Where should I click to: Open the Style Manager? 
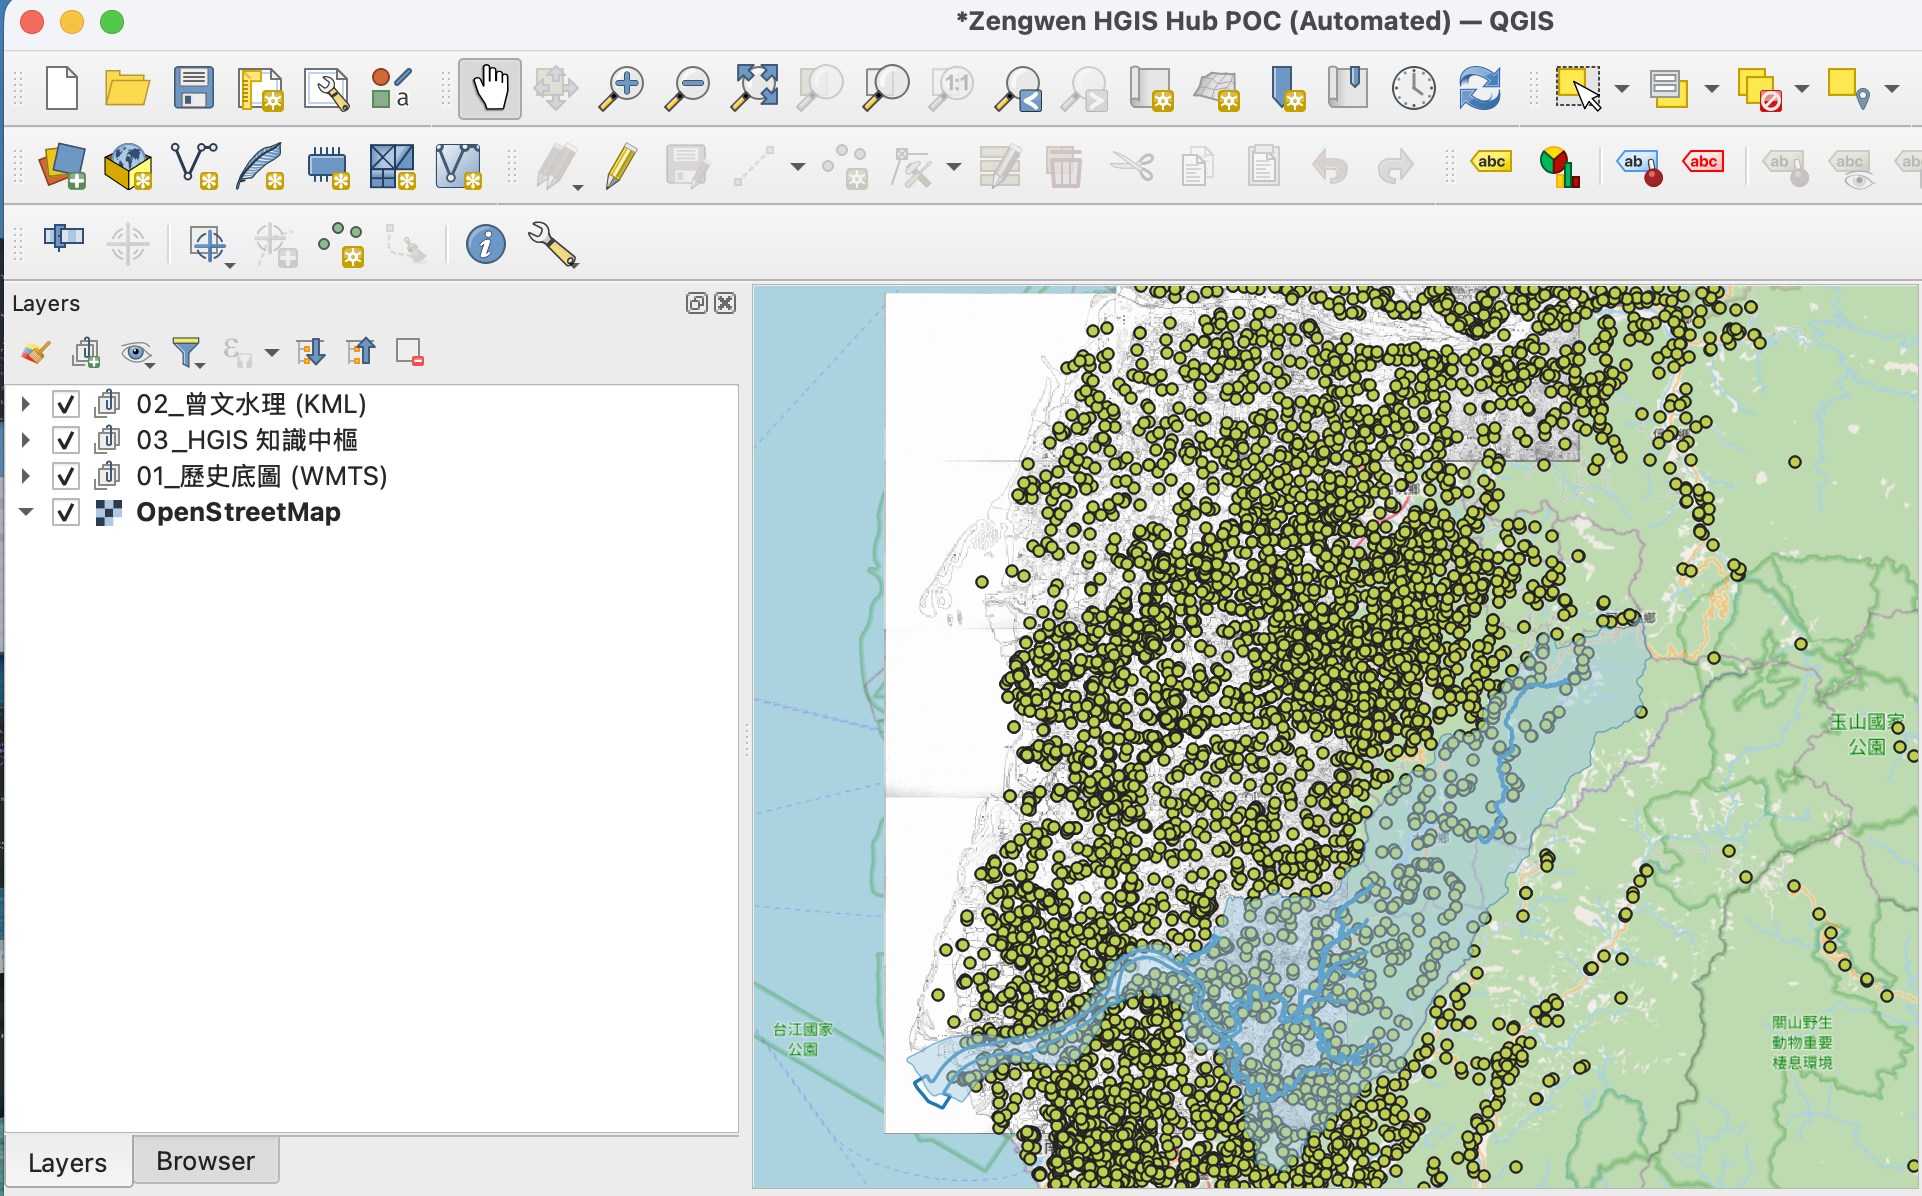tap(390, 88)
